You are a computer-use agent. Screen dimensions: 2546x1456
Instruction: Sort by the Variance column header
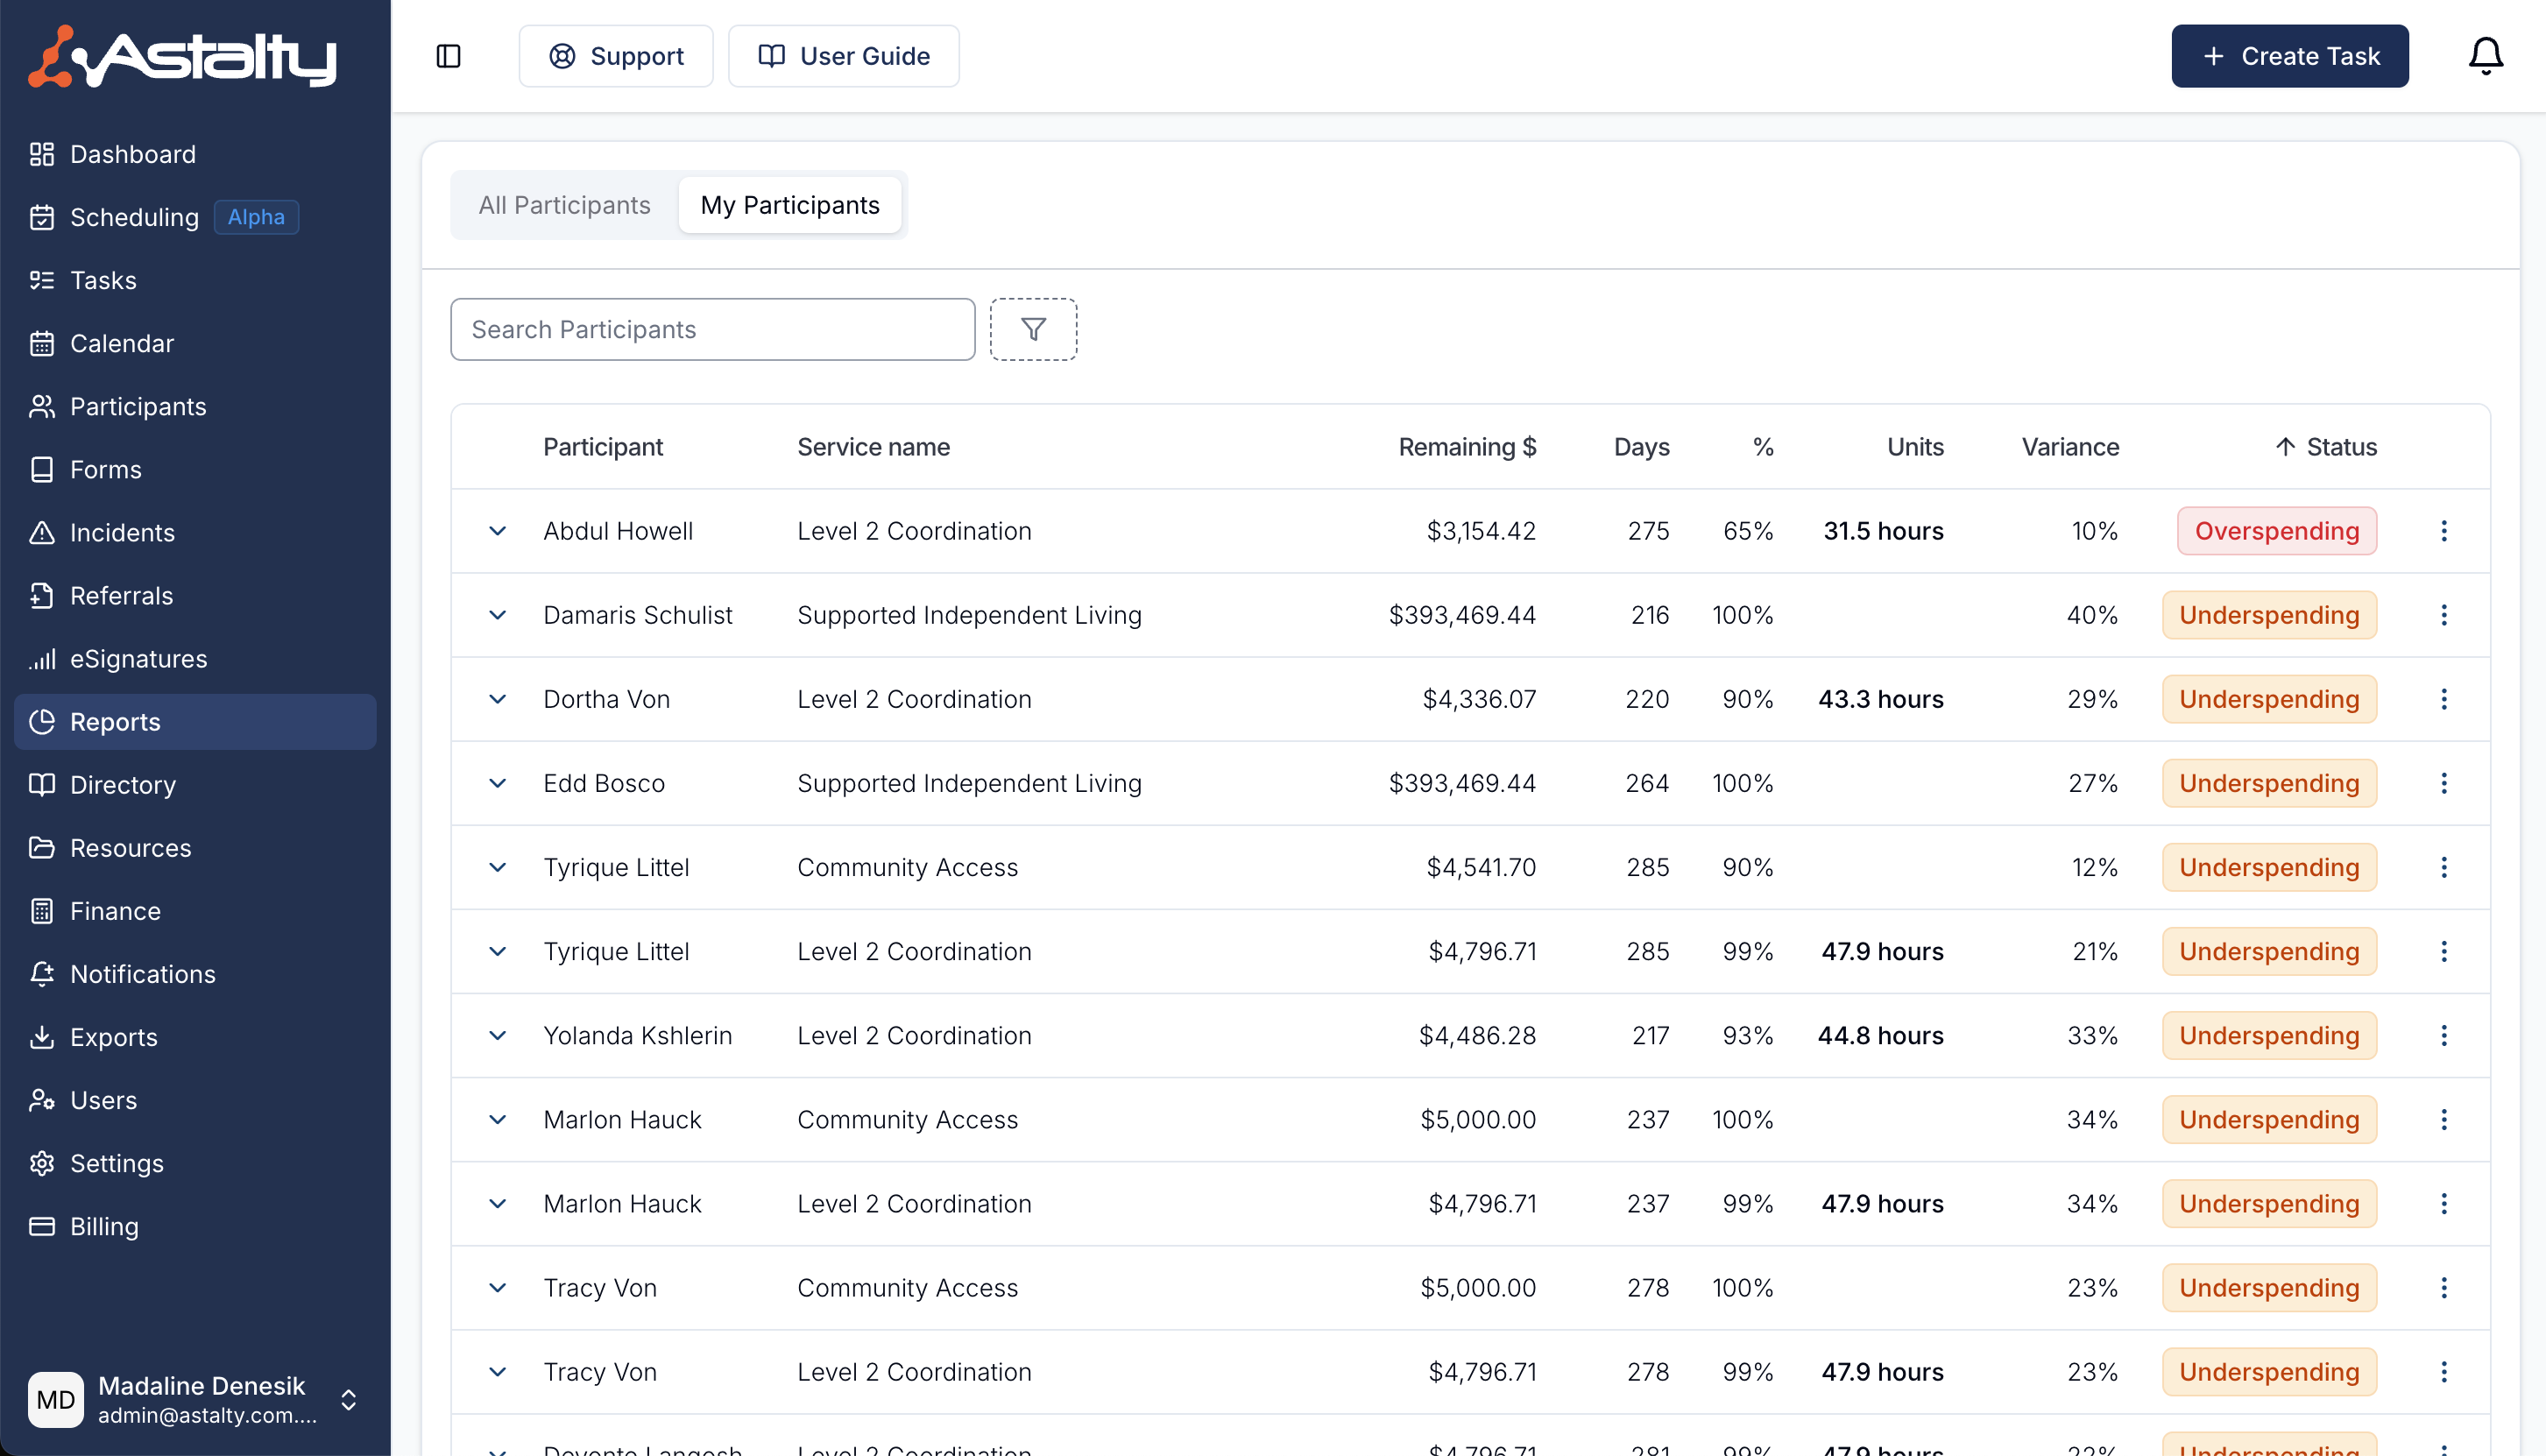coord(2070,447)
